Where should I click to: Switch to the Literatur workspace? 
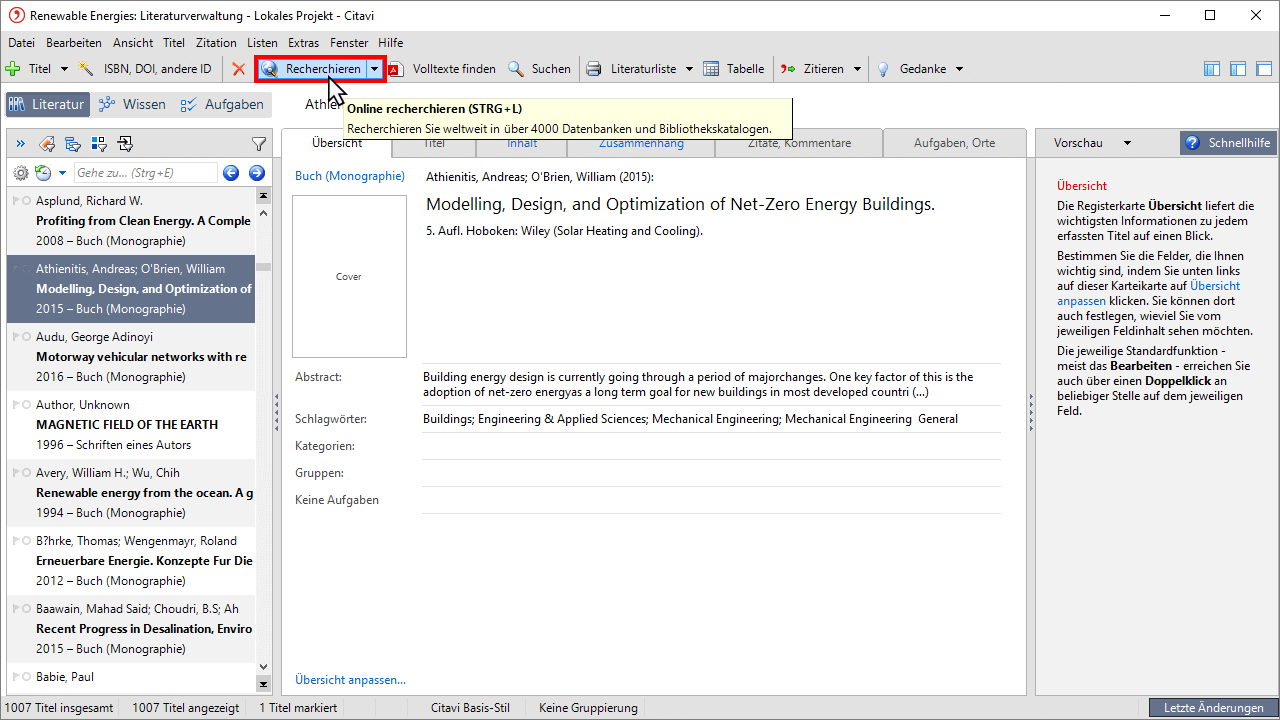[x=48, y=104]
